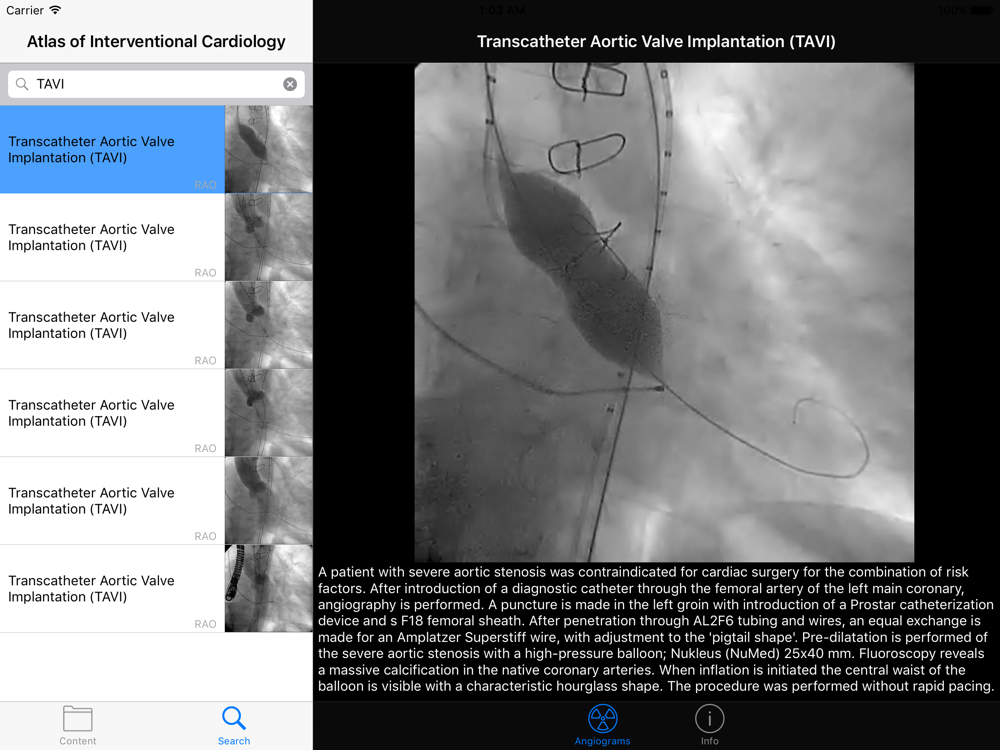Switch to the Search tab
Viewport: 1000px width, 750px height.
tap(234, 726)
